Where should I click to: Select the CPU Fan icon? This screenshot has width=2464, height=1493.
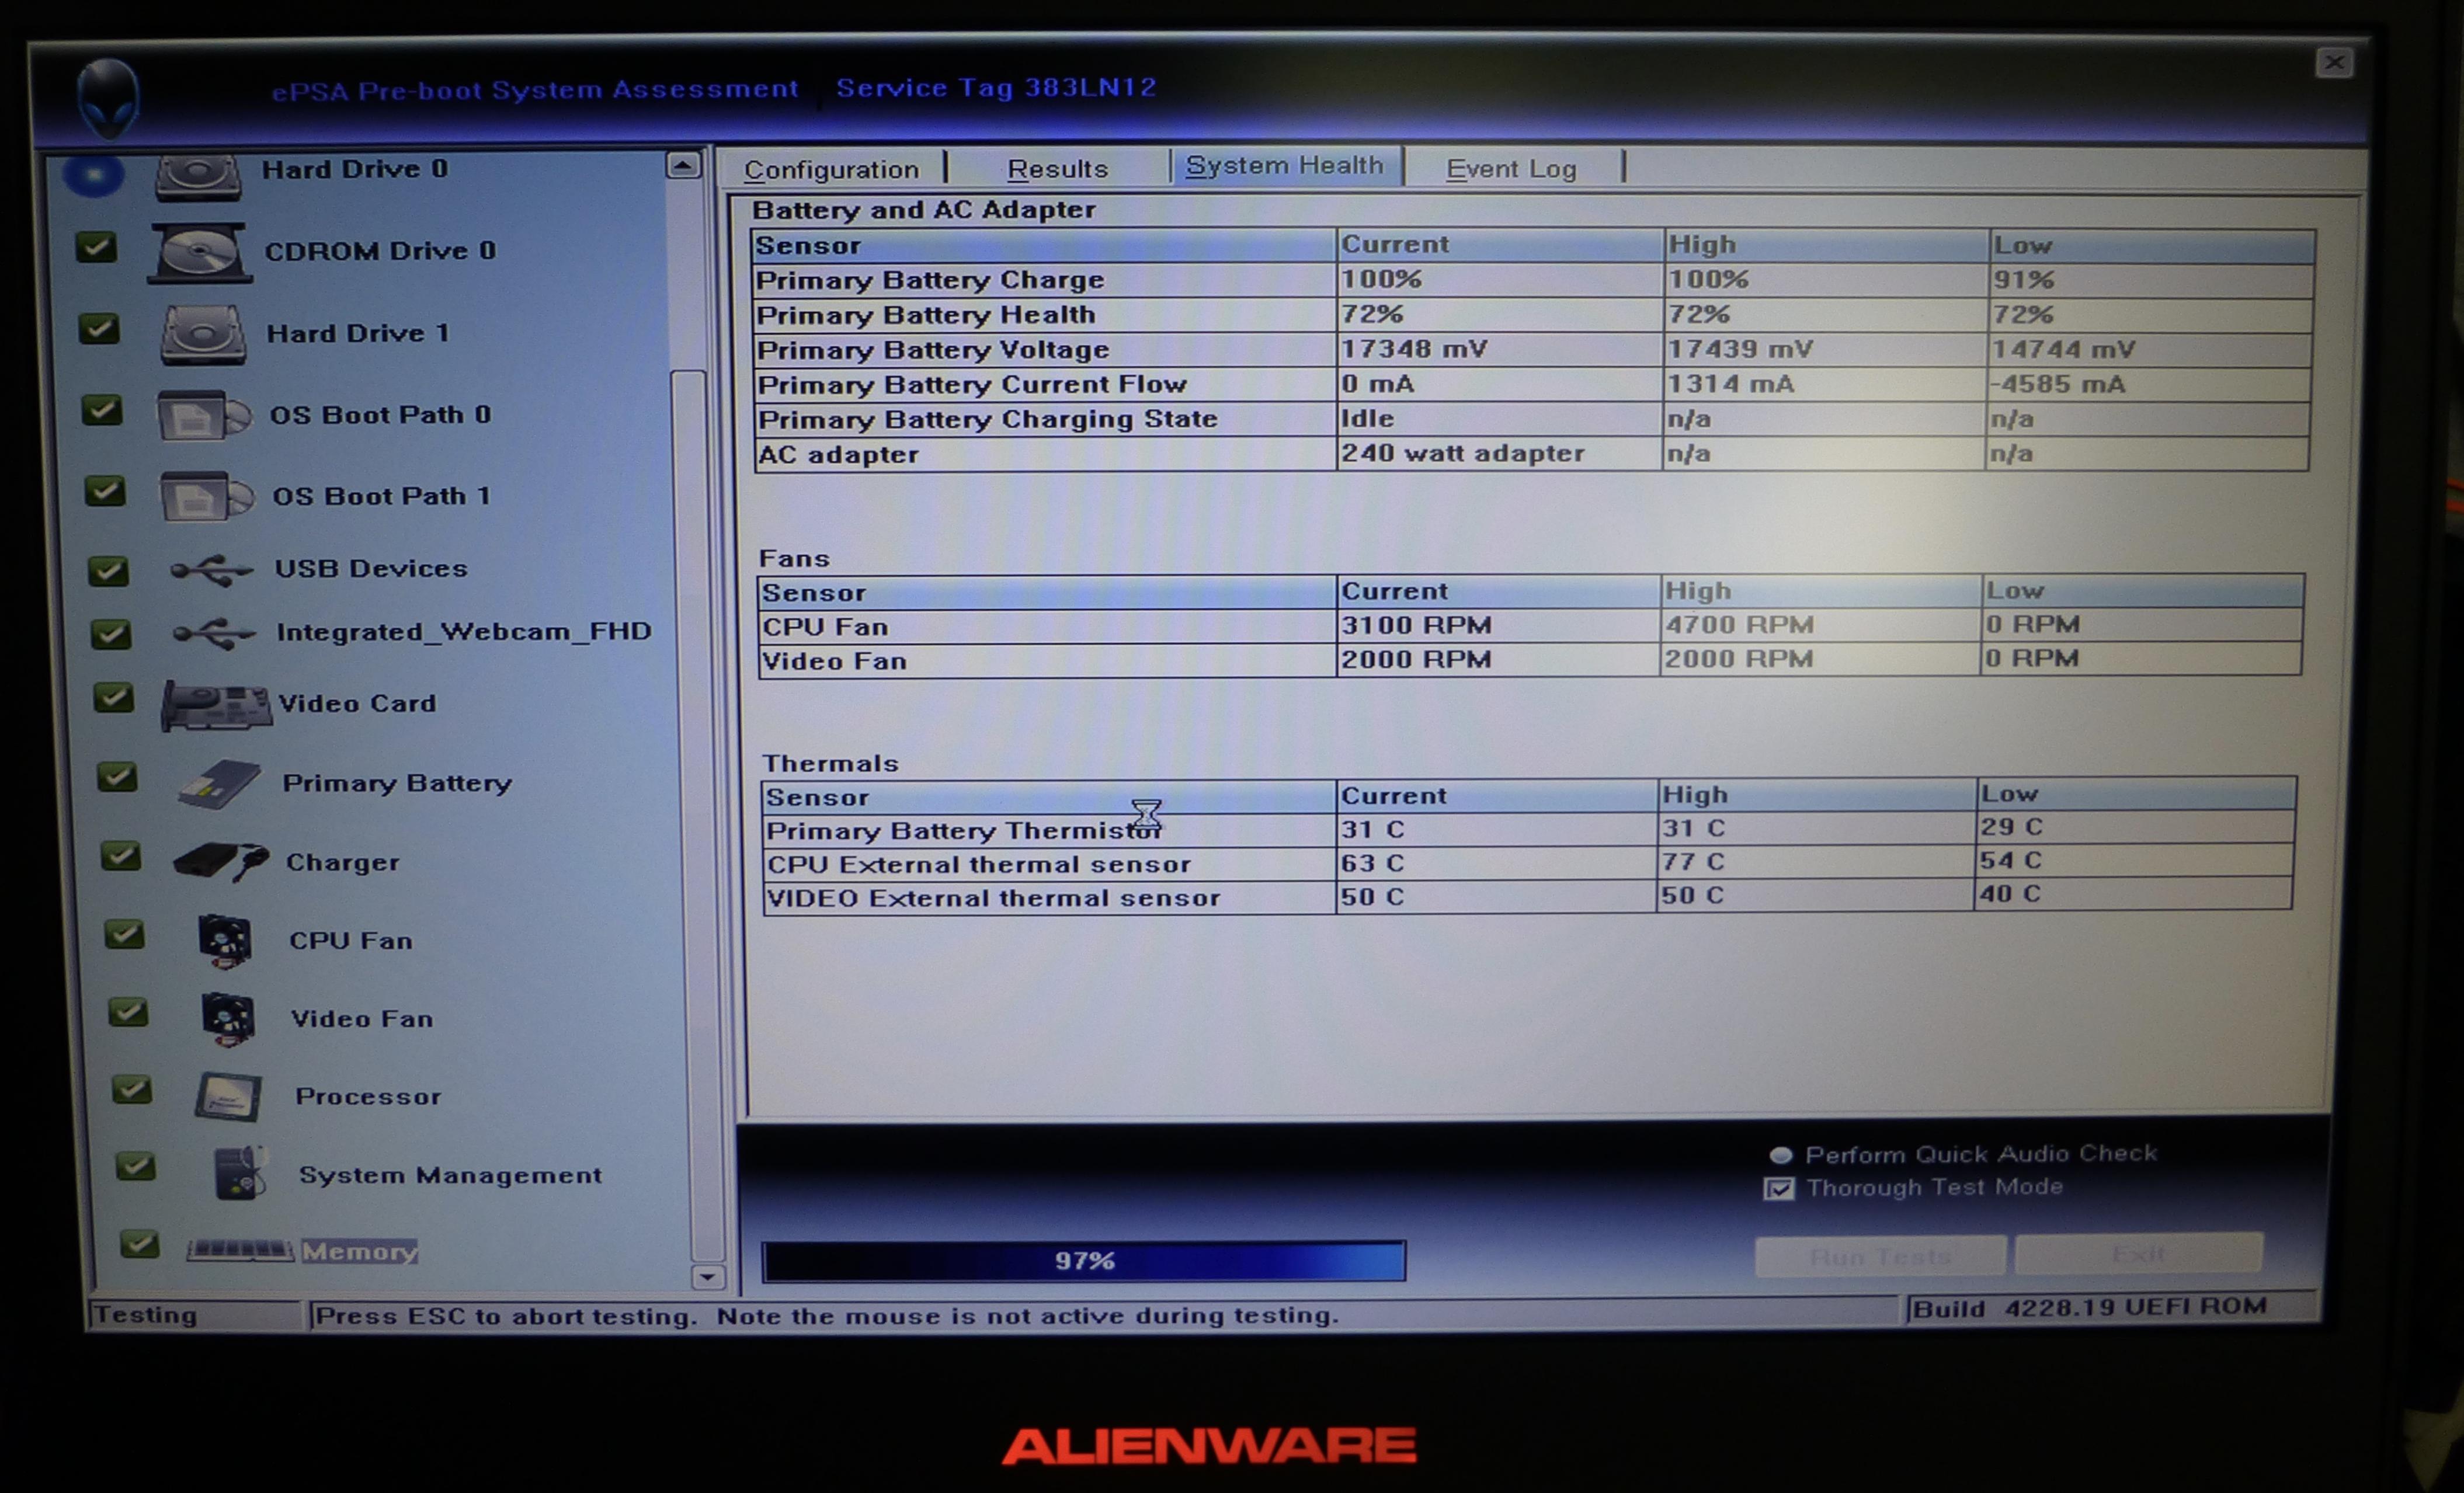225,940
